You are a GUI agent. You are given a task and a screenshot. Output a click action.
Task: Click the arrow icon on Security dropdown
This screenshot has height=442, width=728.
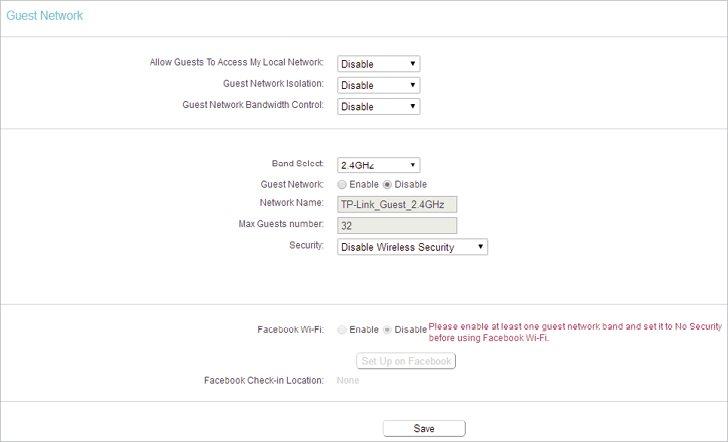[x=481, y=247]
